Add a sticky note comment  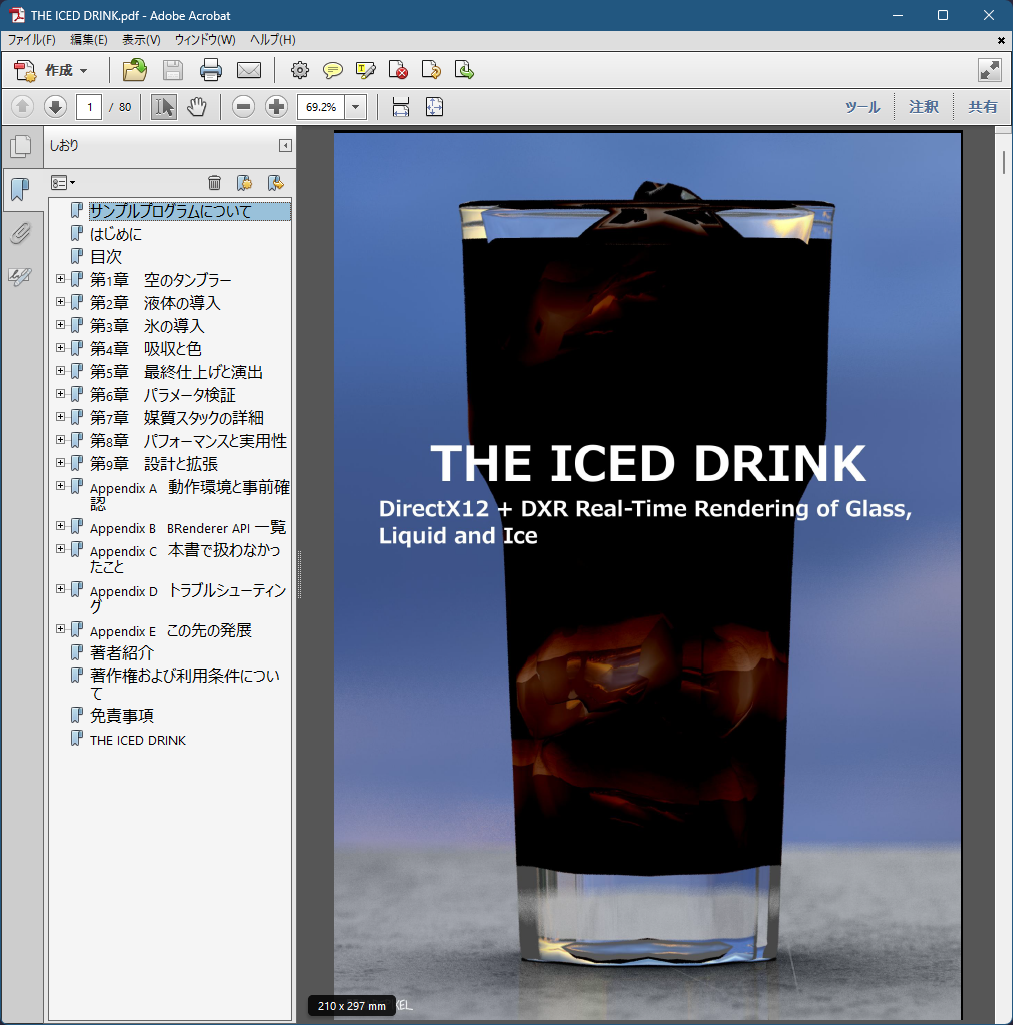pos(333,70)
